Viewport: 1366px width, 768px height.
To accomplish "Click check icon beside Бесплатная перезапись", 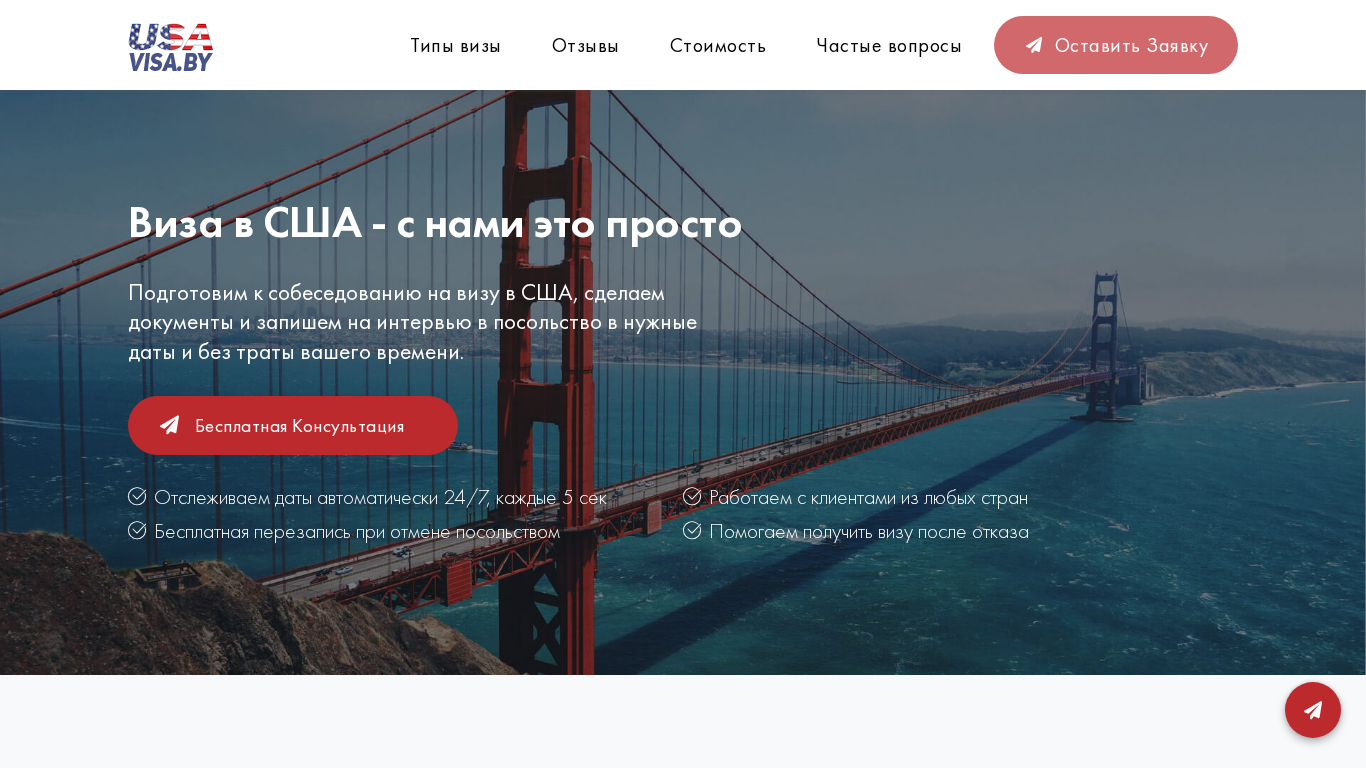I will 137,530.
